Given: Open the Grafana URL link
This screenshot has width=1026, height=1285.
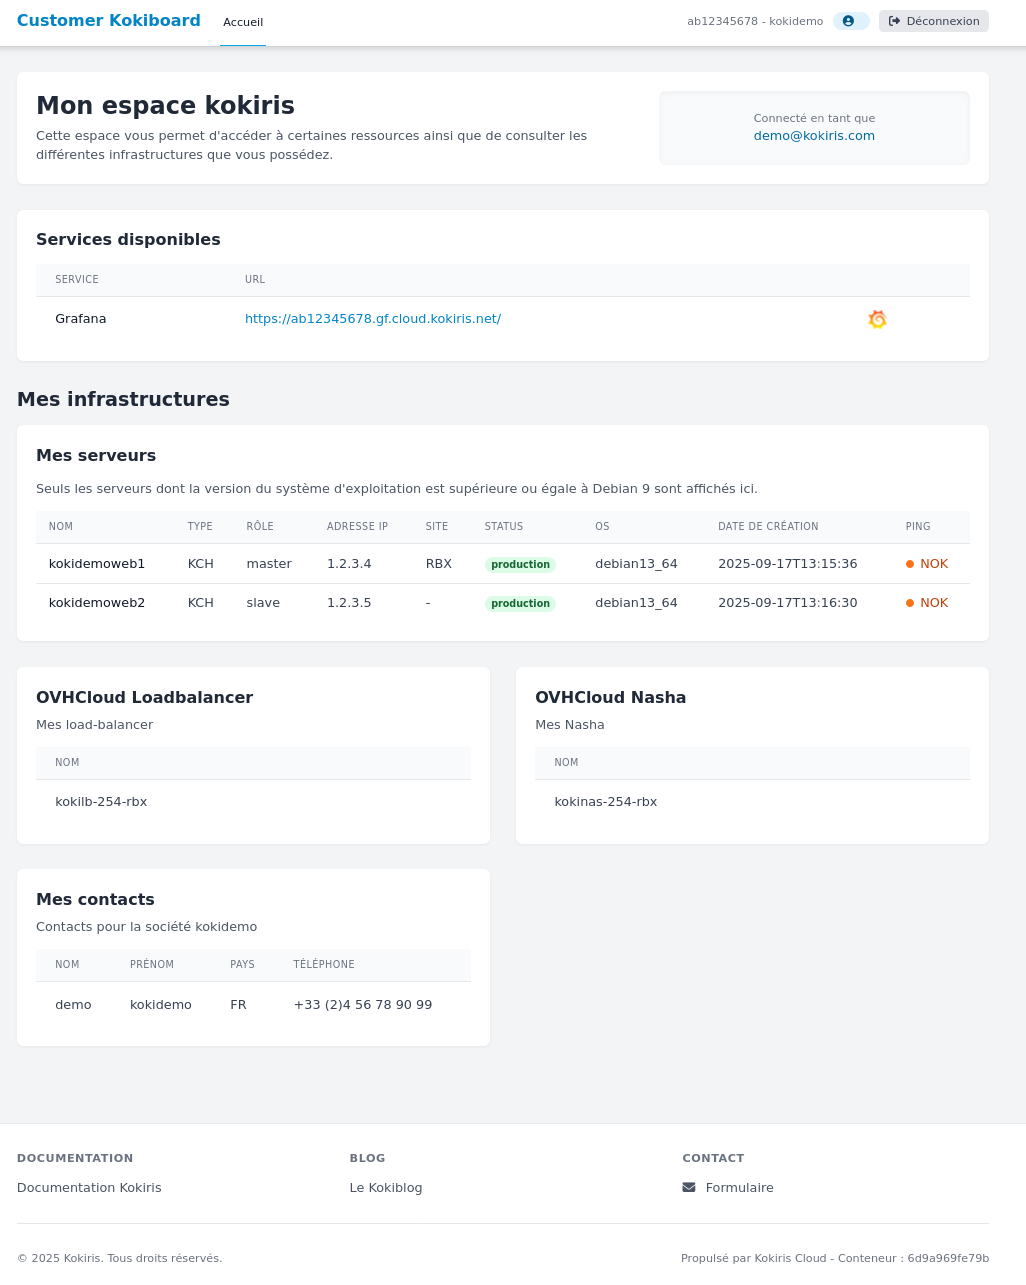Looking at the screenshot, I should (x=372, y=319).
